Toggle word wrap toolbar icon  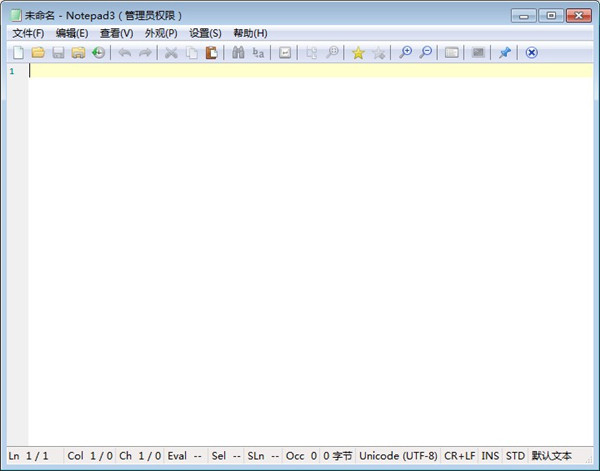(285, 52)
